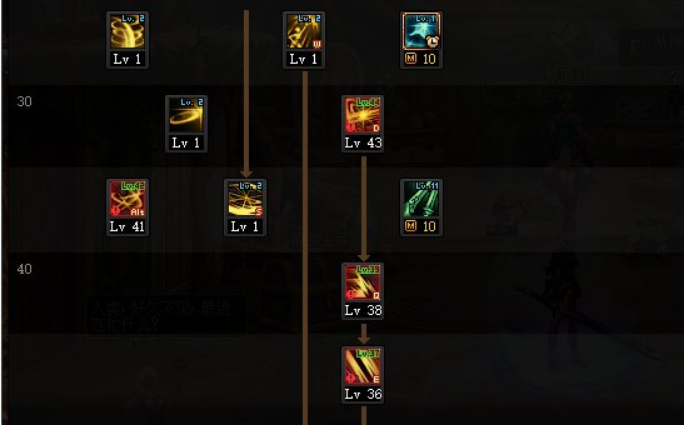684x425 pixels.
Task: Select the golden spiral skill icon at top left
Action: [x=127, y=31]
